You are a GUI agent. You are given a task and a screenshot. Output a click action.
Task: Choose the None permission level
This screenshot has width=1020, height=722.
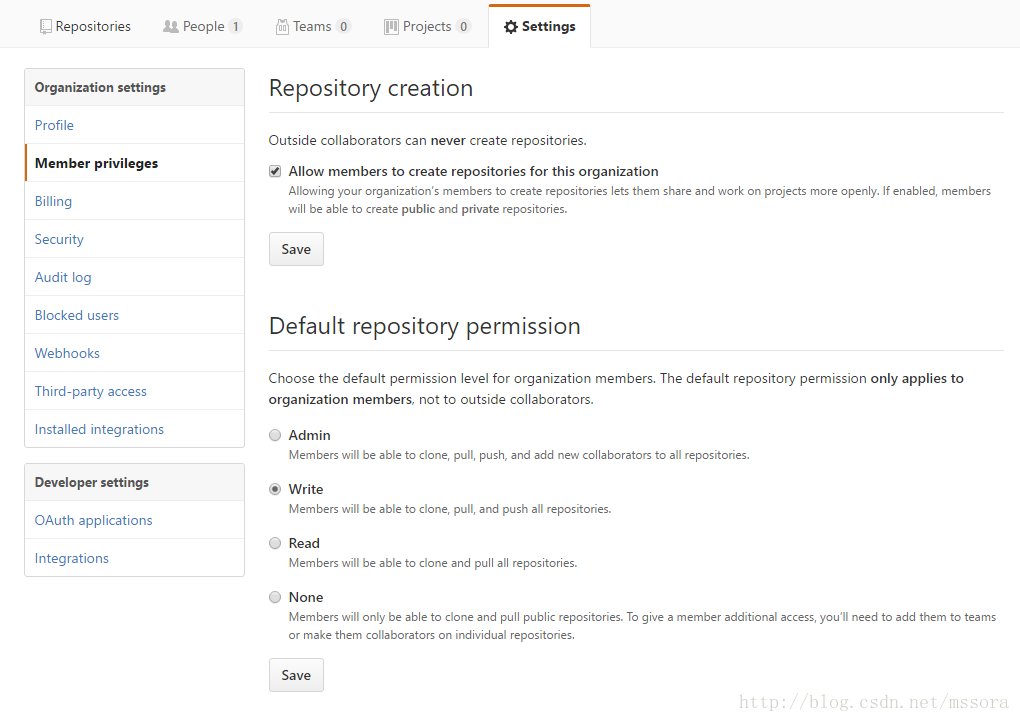(x=275, y=596)
